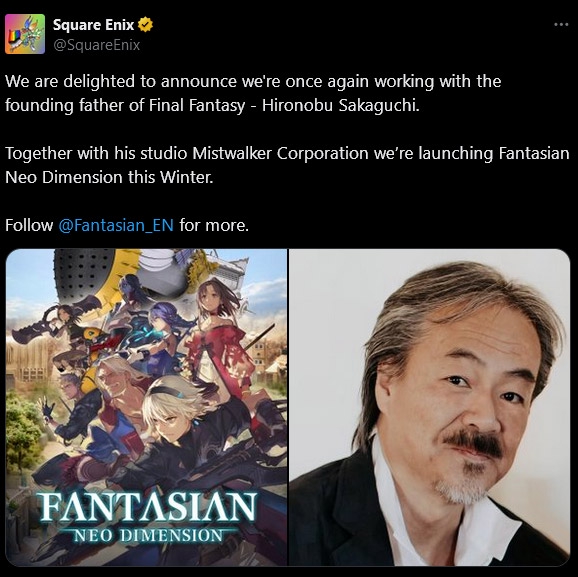Image resolution: width=578 pixels, height=577 pixels.
Task: Click the Square Enix display name
Action: (93, 25)
